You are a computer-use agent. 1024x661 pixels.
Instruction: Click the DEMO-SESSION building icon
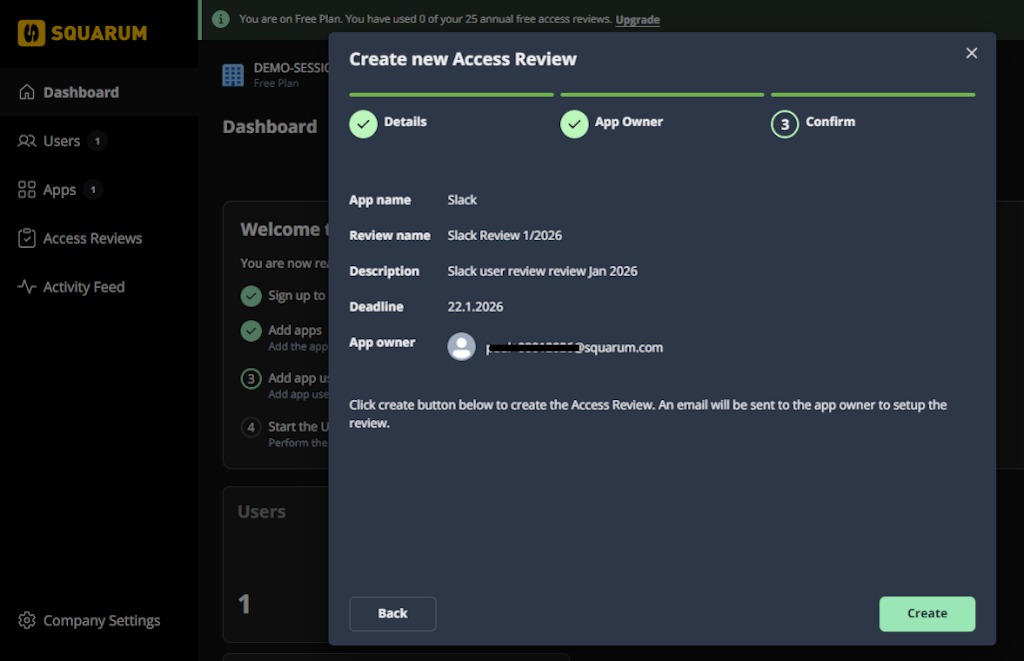point(232,73)
